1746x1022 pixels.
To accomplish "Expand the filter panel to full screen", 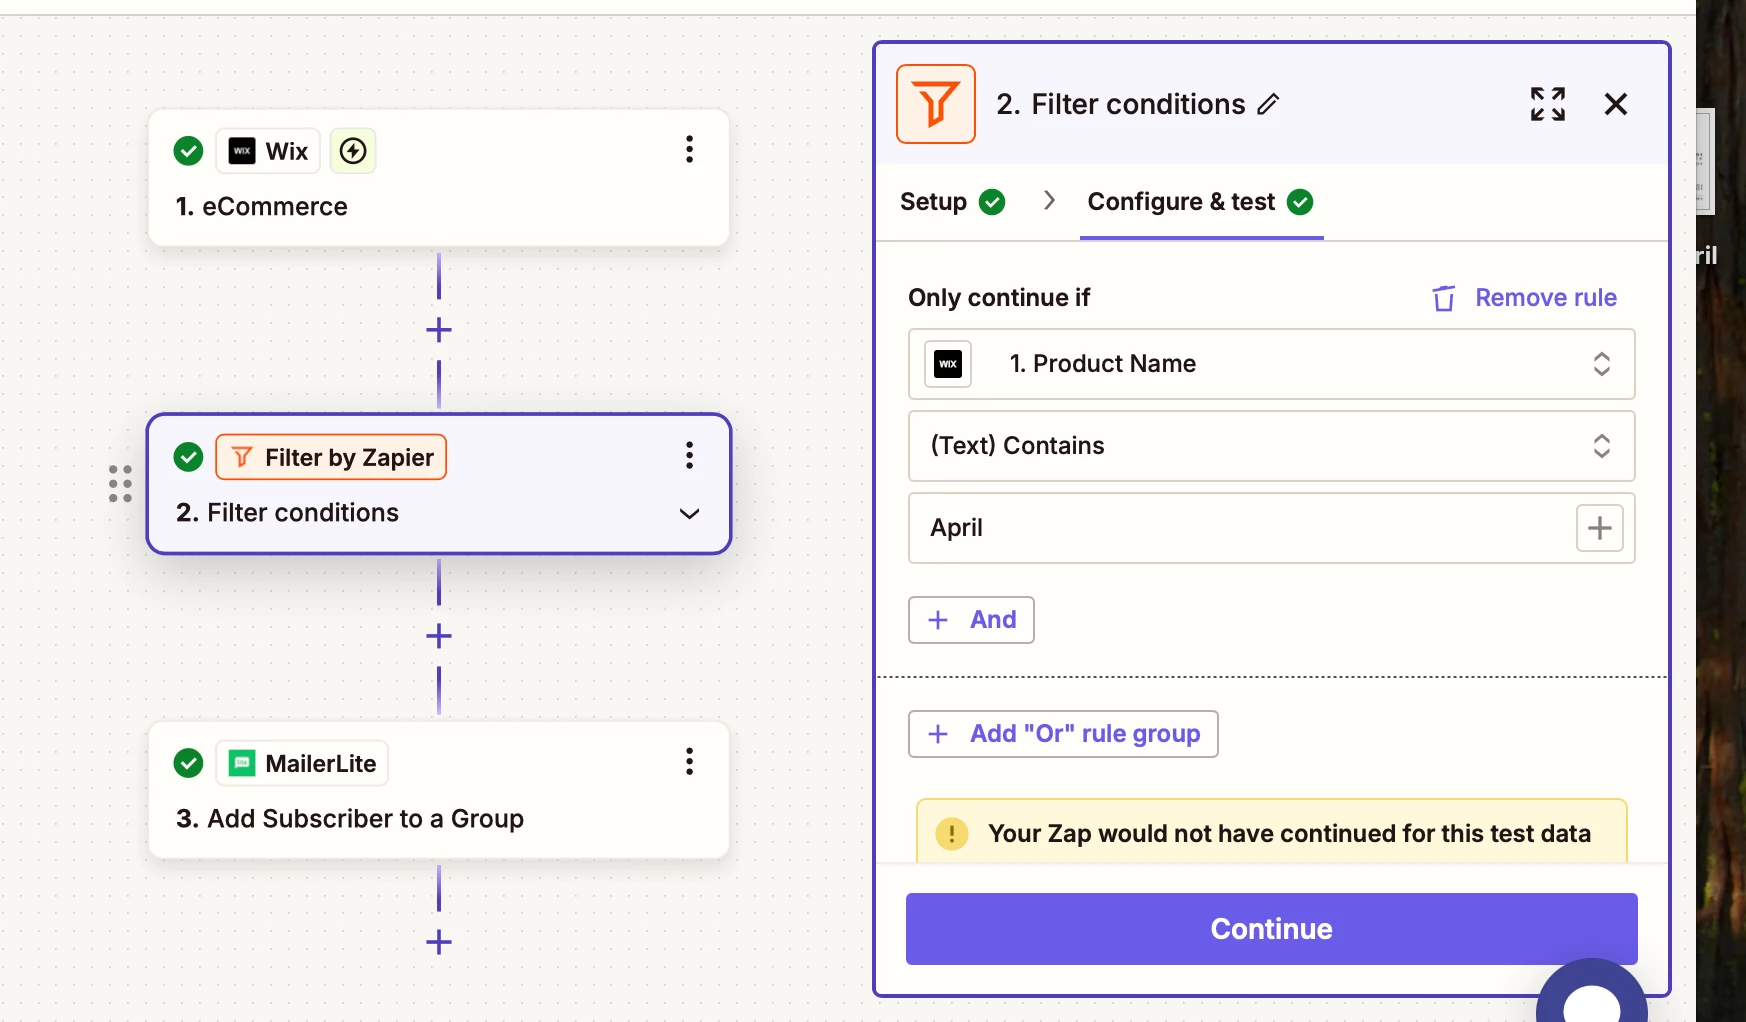I will [x=1548, y=104].
